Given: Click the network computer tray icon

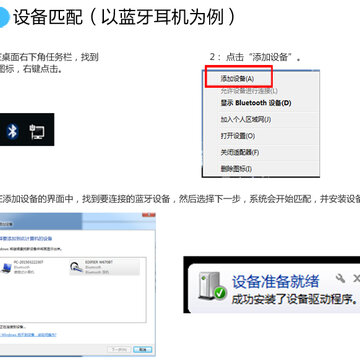Looking at the screenshot, I should tap(37, 132).
